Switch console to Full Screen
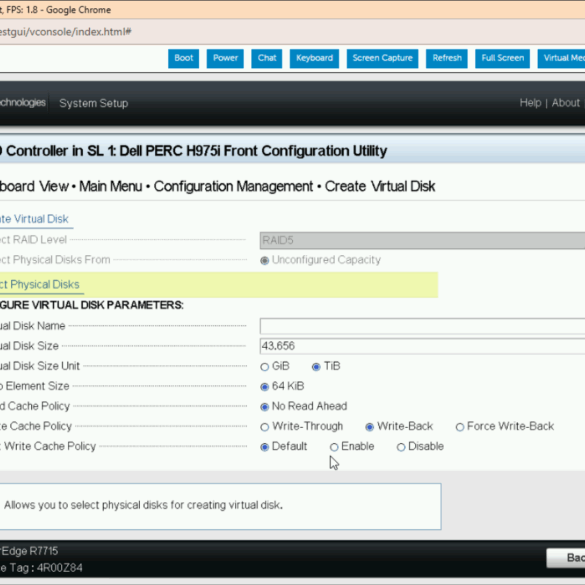Screen dimensions: 585x585 (502, 58)
